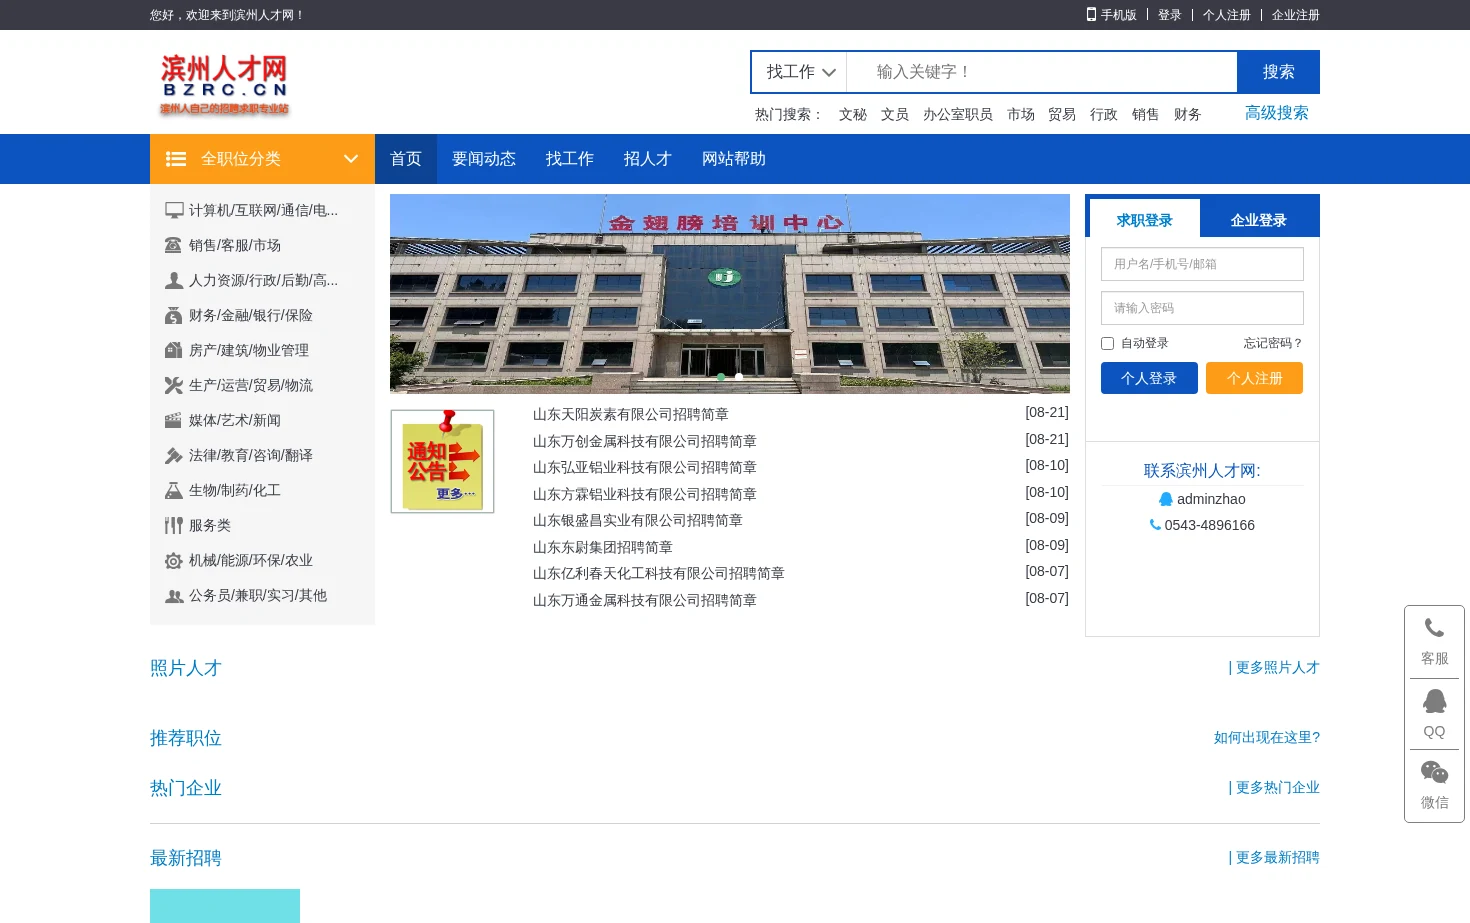Click 更多最新招聘 link

(x=1274, y=857)
